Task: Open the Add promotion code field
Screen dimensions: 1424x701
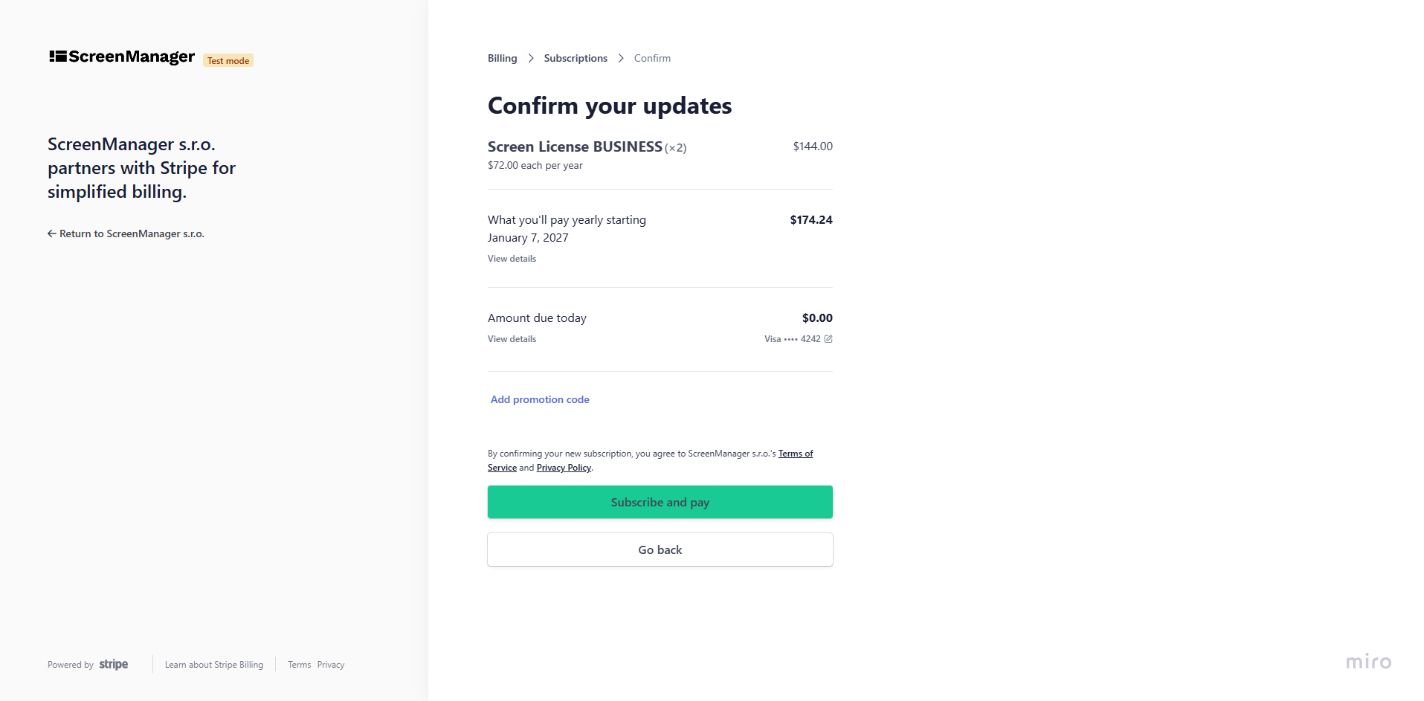Action: (x=539, y=399)
